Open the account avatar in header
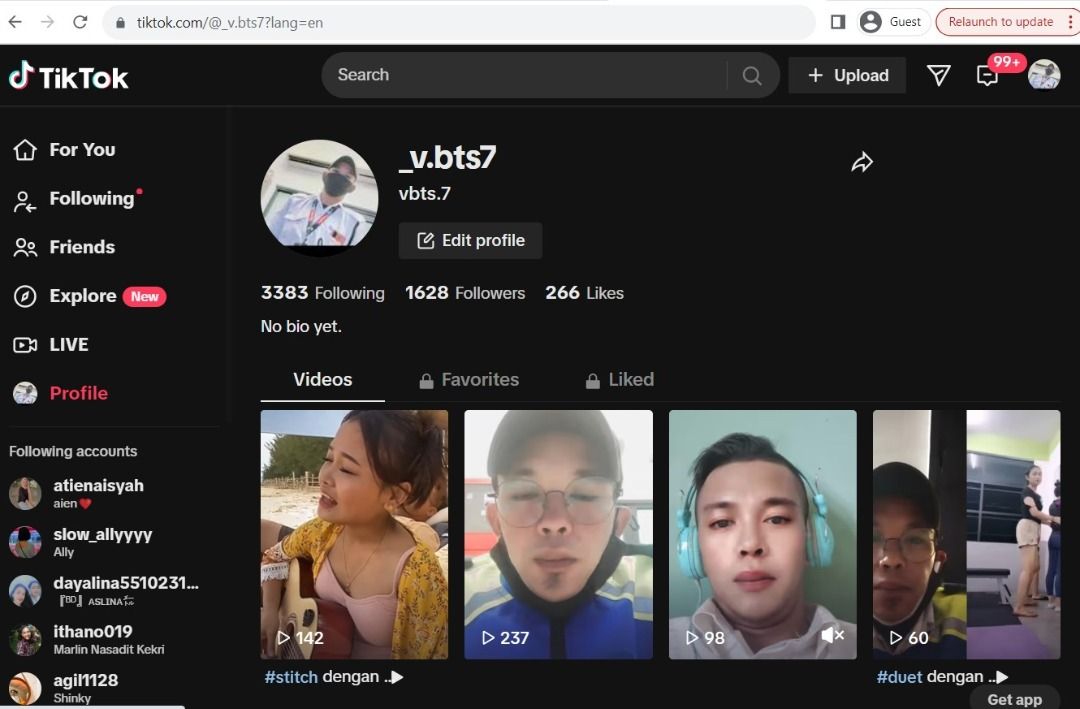The height and width of the screenshot is (709, 1080). coord(1044,76)
